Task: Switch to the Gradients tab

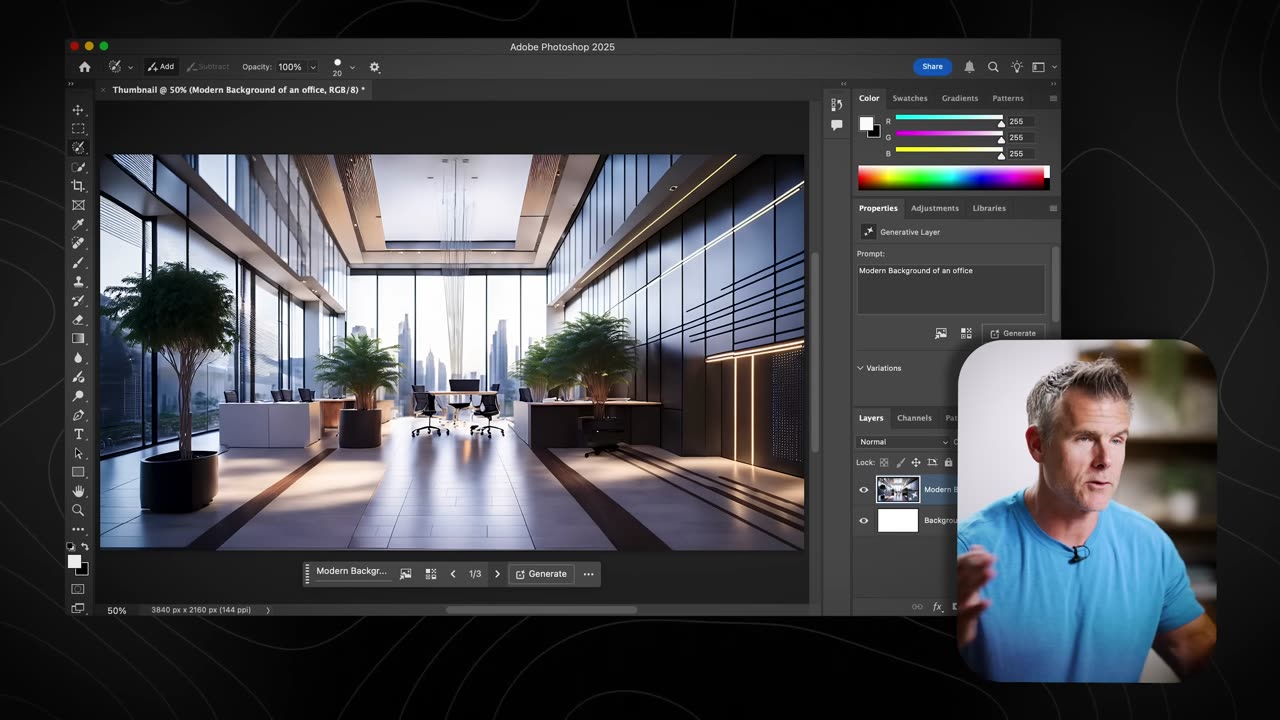Action: pyautogui.click(x=959, y=98)
